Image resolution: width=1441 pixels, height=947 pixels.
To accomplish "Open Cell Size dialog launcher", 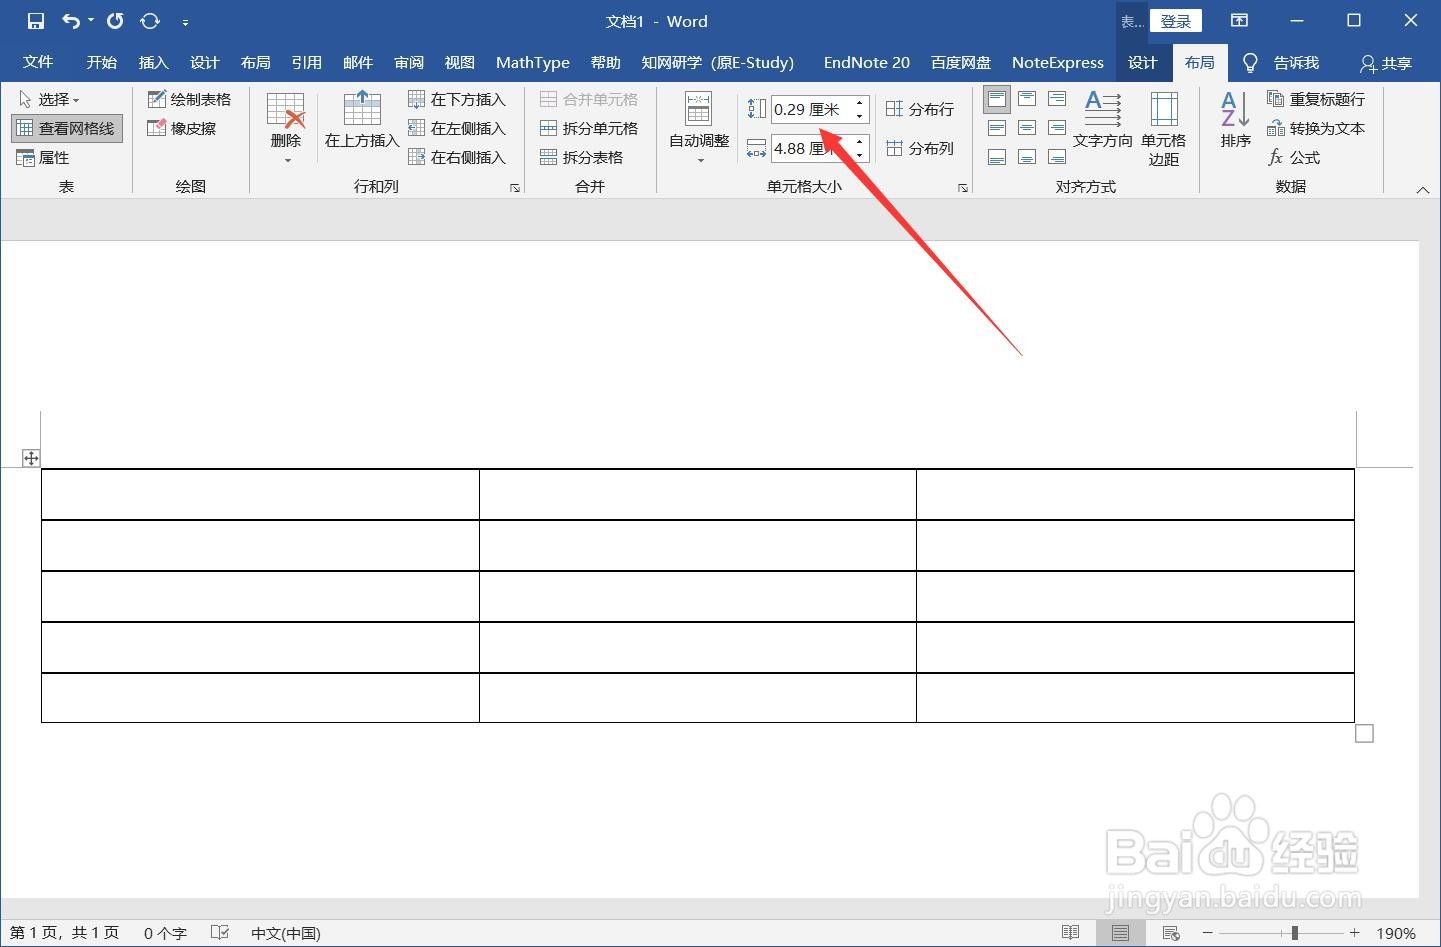I will click(x=963, y=187).
